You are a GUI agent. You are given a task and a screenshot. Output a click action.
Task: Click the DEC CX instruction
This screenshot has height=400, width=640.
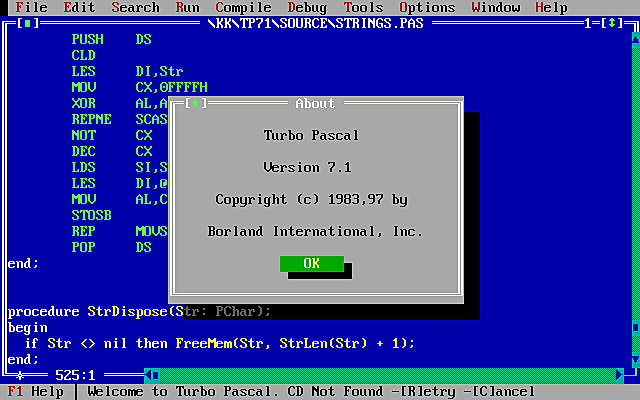pyautogui.click(x=112, y=151)
